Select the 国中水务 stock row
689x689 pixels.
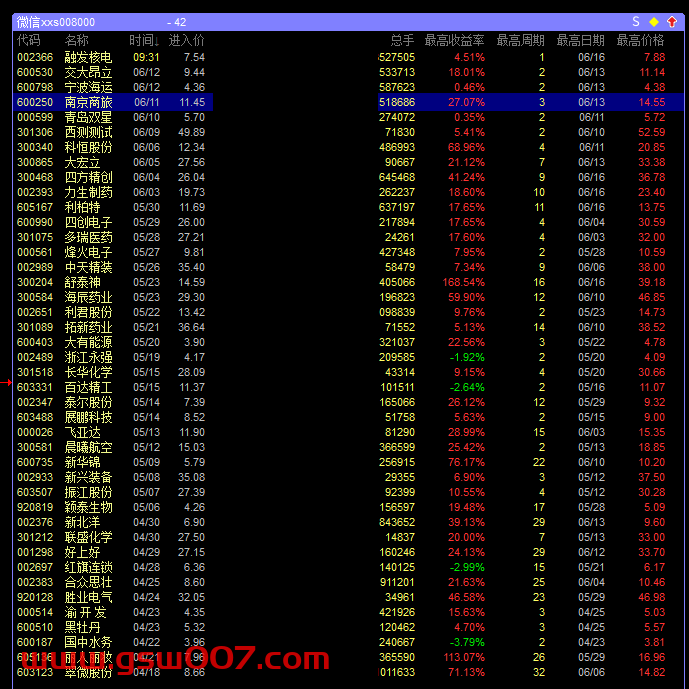(x=348, y=642)
